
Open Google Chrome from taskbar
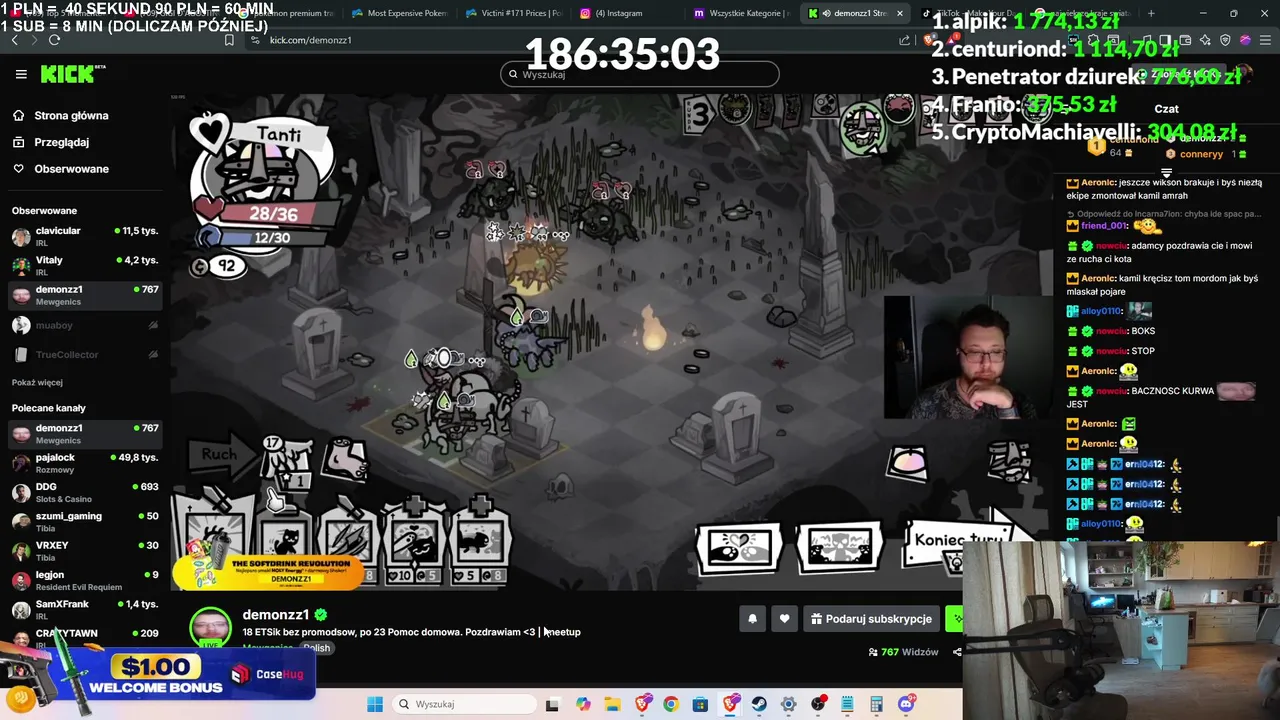click(x=671, y=704)
